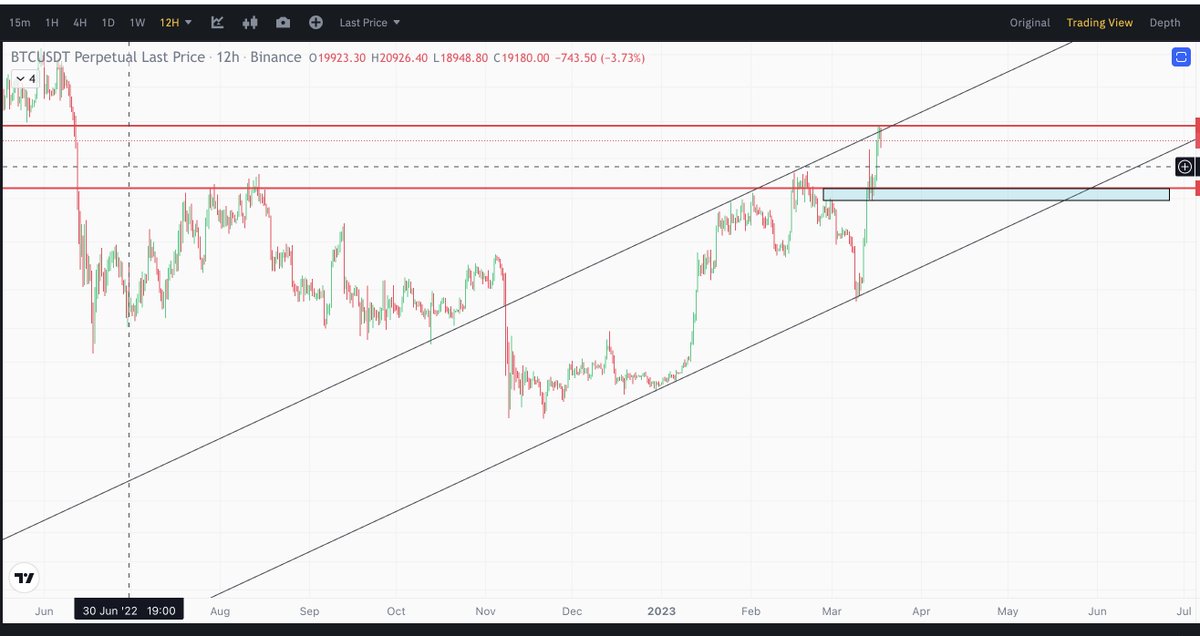Open the Last Price dropdown
Viewport: 1200px width, 636px height.
[x=370, y=22]
